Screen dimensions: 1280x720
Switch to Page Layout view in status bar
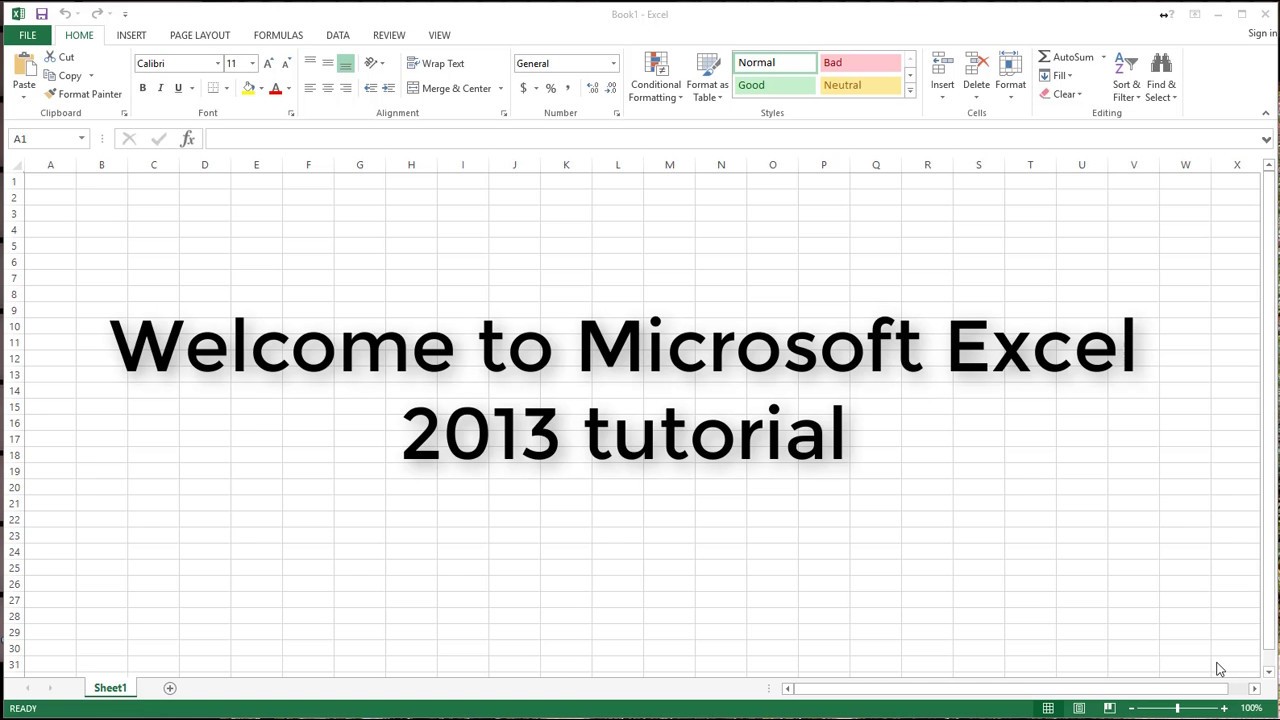tap(1079, 708)
